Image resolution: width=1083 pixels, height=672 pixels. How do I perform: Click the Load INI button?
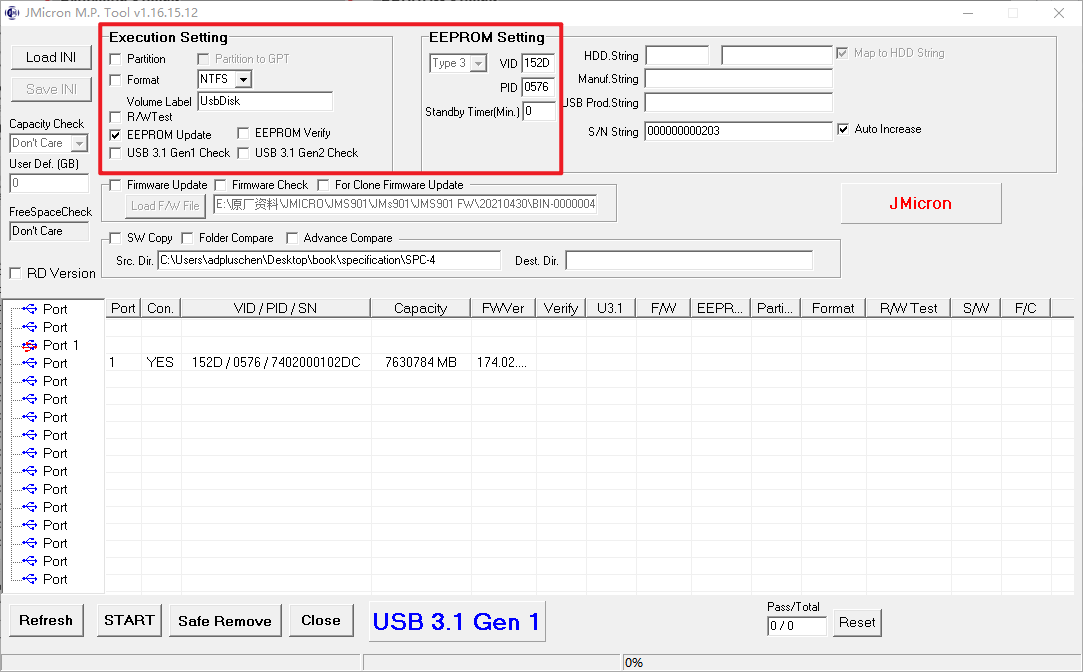(x=51, y=57)
